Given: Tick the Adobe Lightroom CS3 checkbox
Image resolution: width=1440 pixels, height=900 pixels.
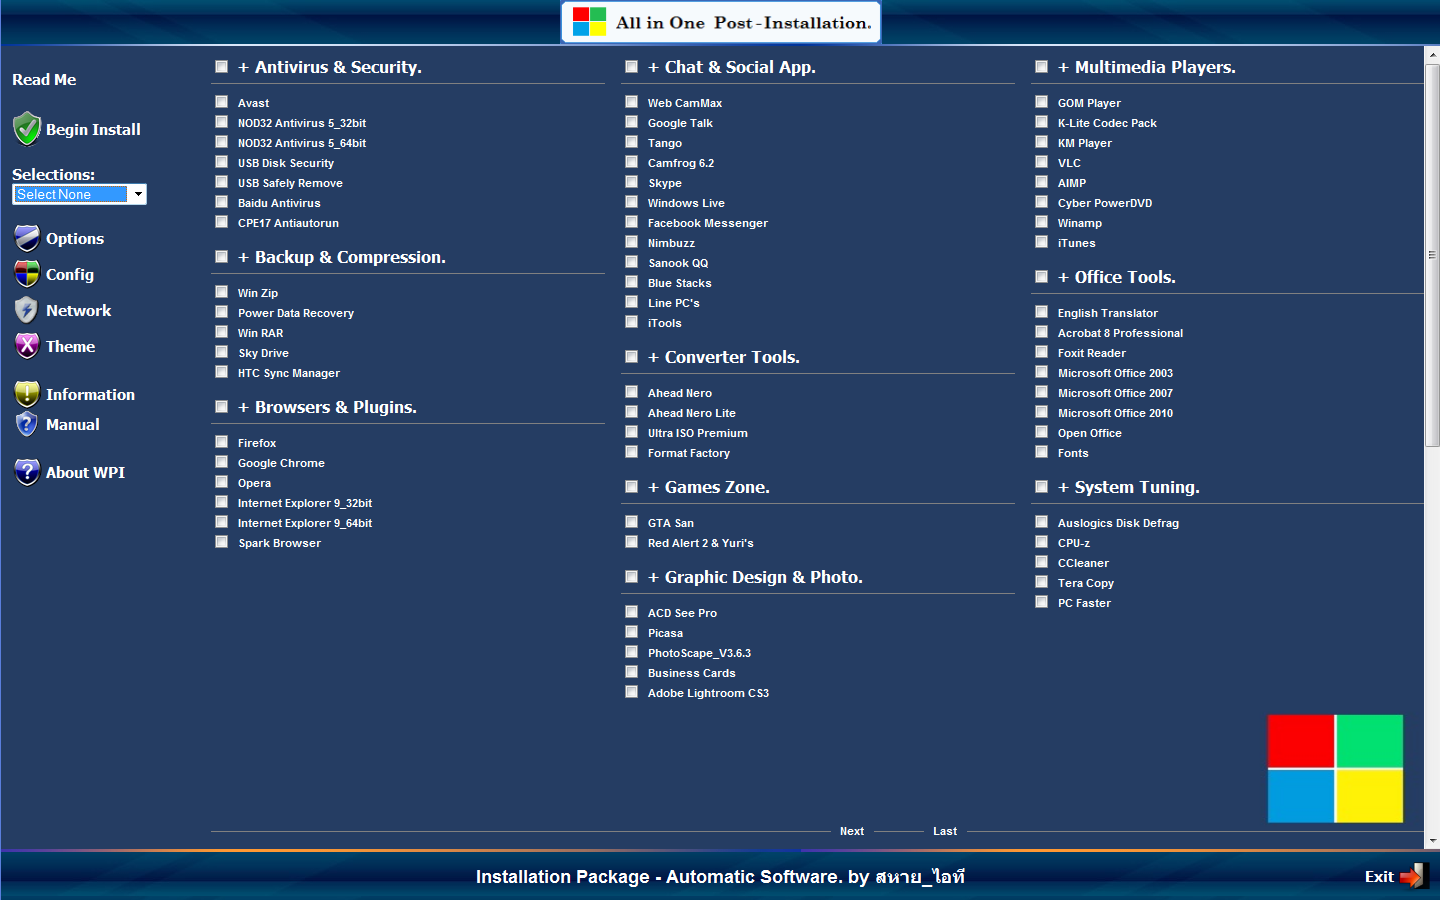Looking at the screenshot, I should pos(632,692).
